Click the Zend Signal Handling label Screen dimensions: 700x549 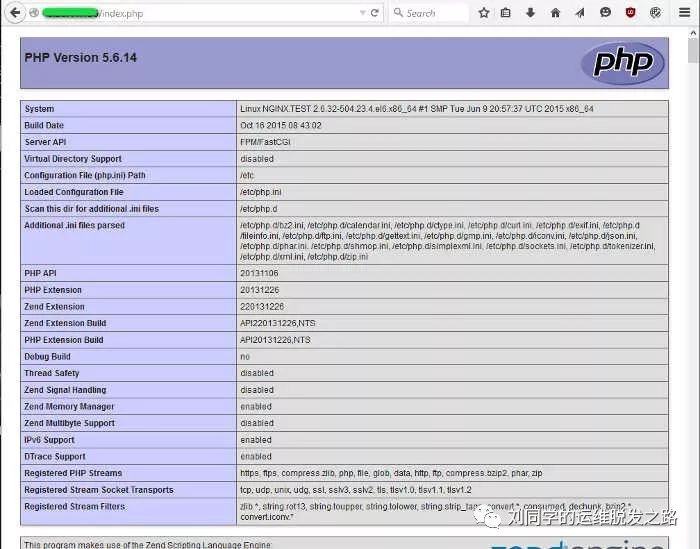(65, 390)
